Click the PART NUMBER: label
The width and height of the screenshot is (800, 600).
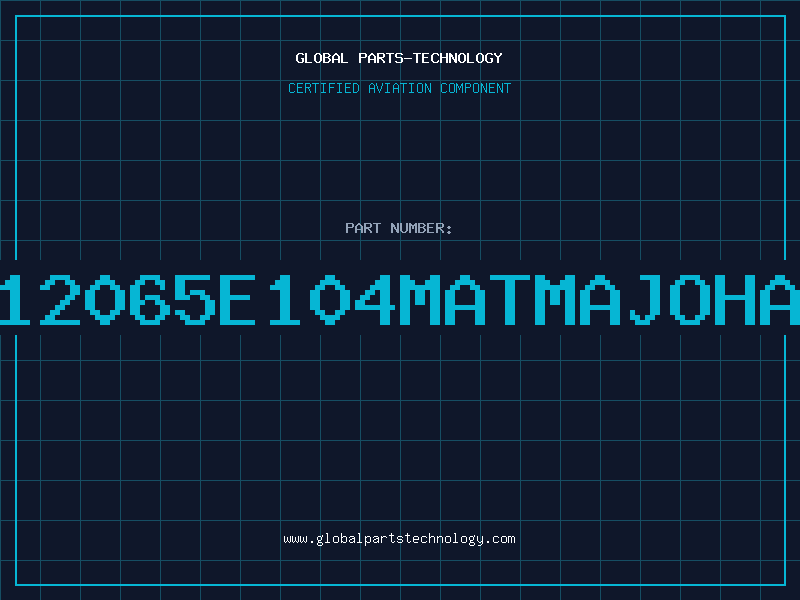click(399, 228)
